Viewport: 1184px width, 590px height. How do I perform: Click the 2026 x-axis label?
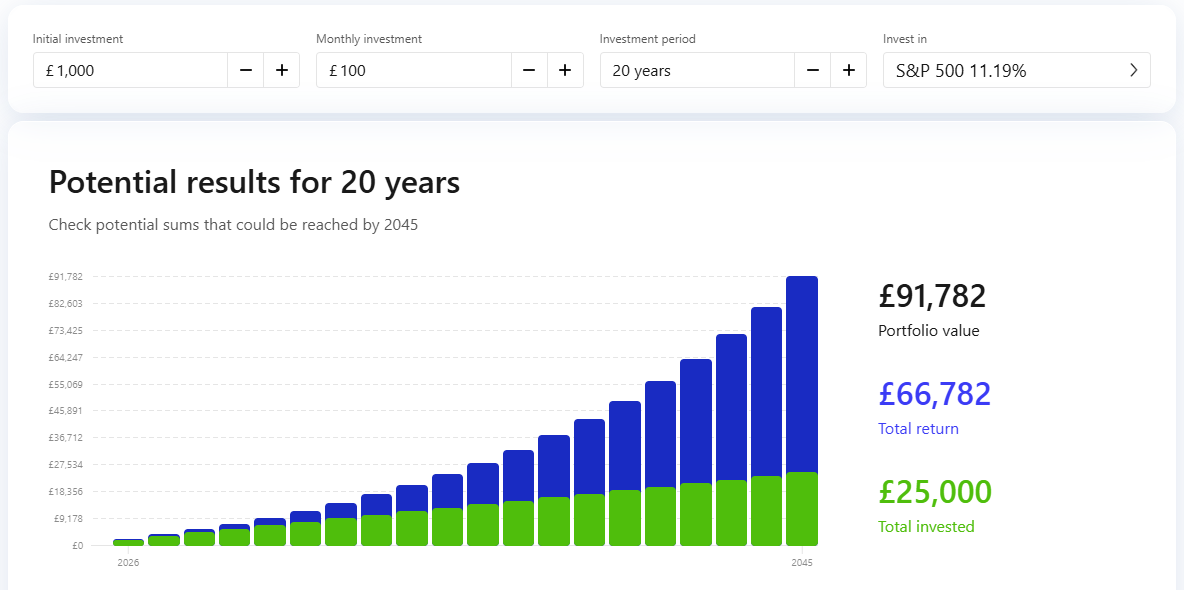[128, 563]
